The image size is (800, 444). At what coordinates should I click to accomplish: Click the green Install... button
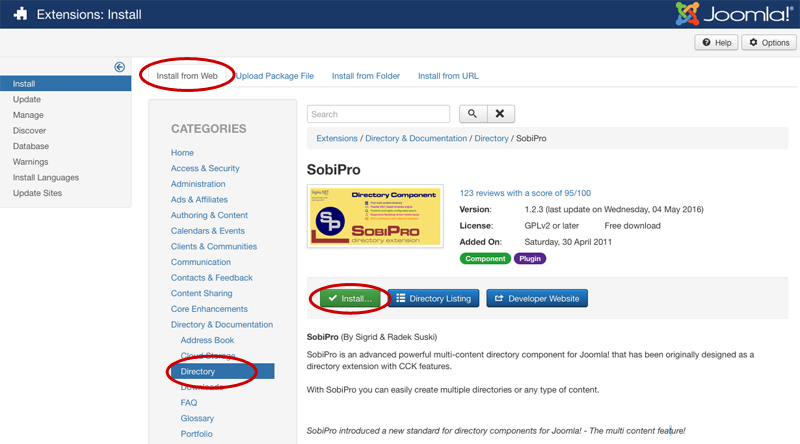tap(351, 299)
